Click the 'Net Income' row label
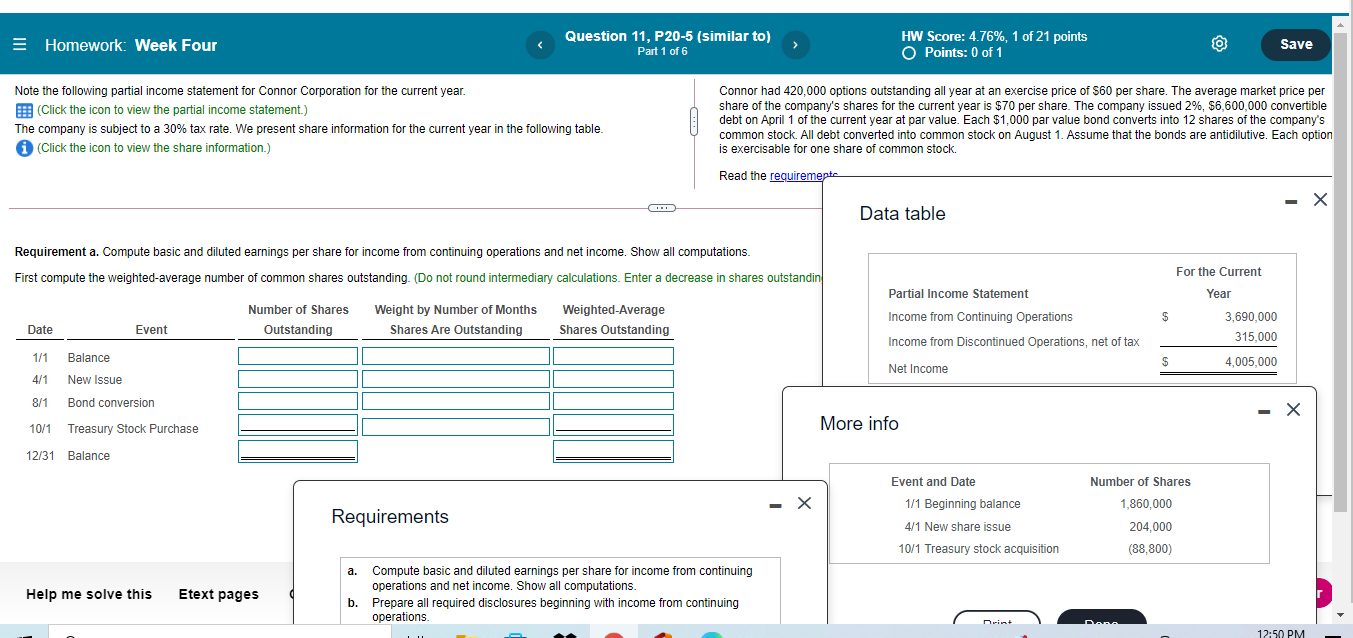The height and width of the screenshot is (638, 1353). [918, 369]
